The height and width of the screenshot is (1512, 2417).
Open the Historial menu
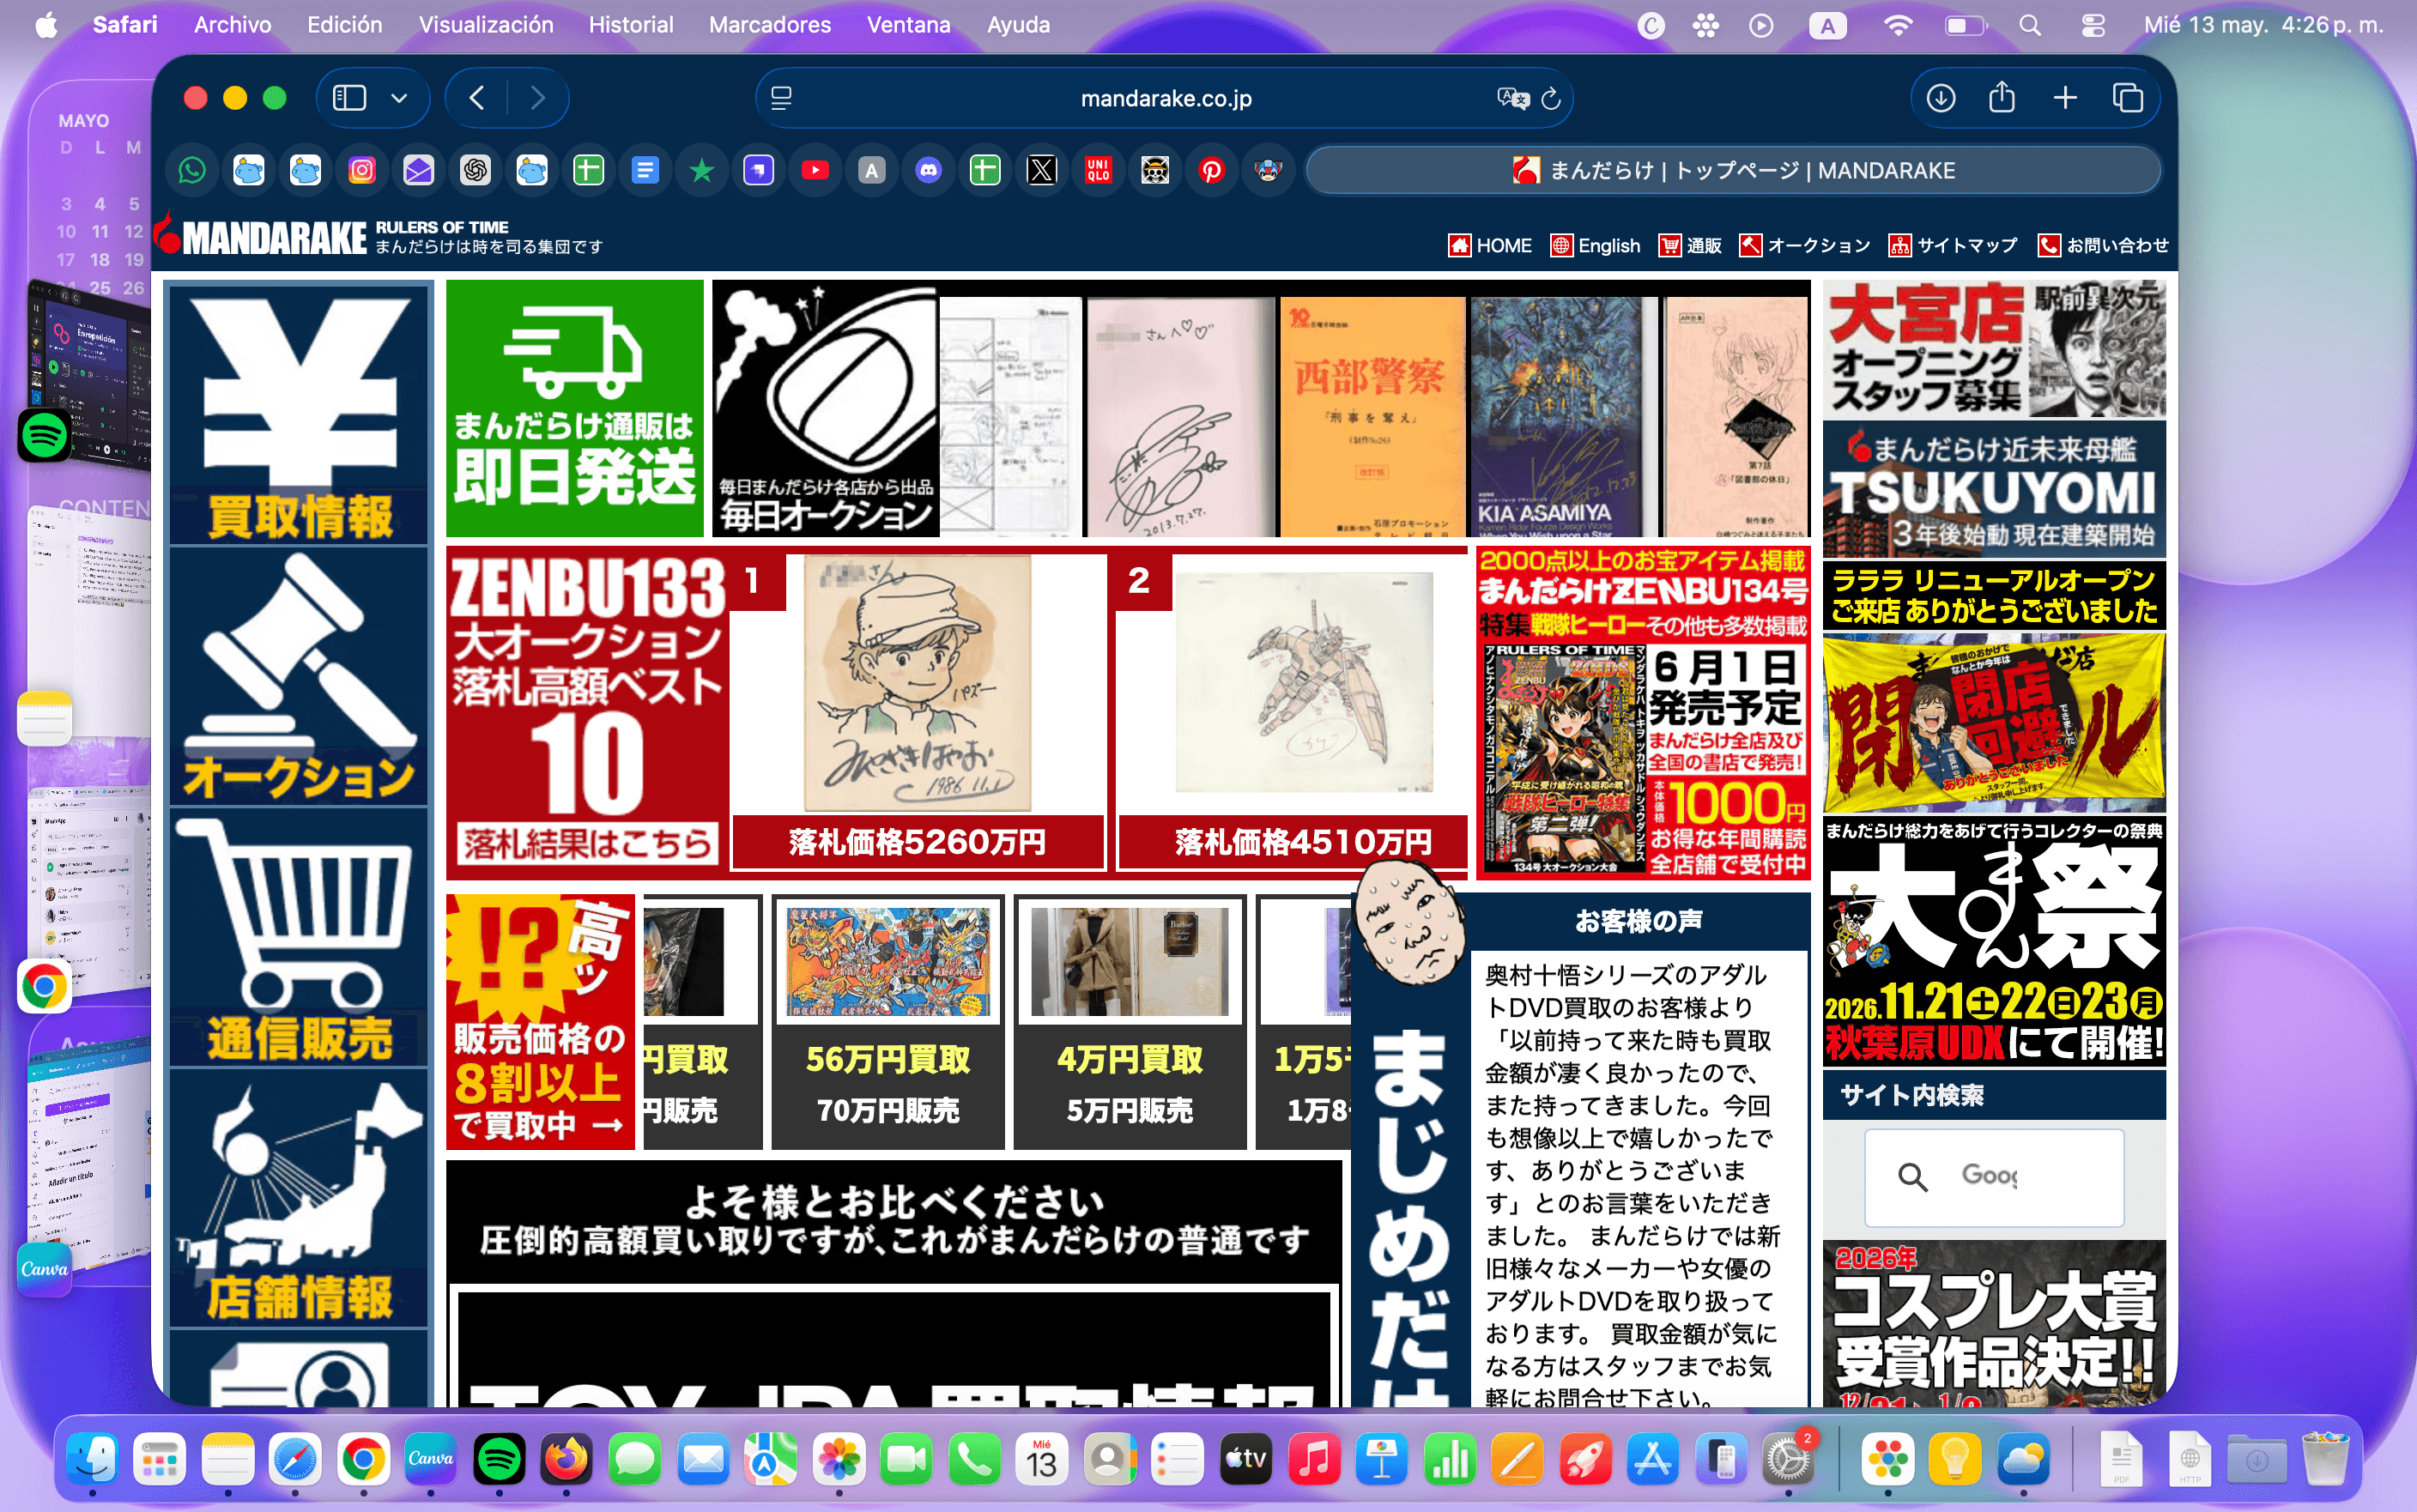631,25
